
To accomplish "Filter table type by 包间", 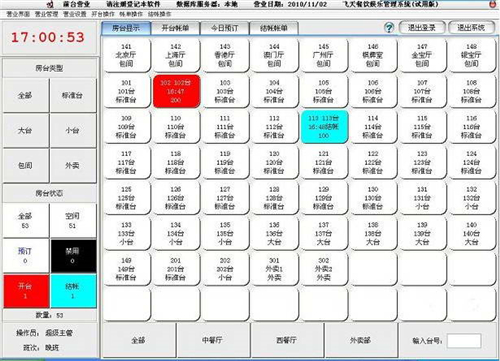I will pos(26,165).
